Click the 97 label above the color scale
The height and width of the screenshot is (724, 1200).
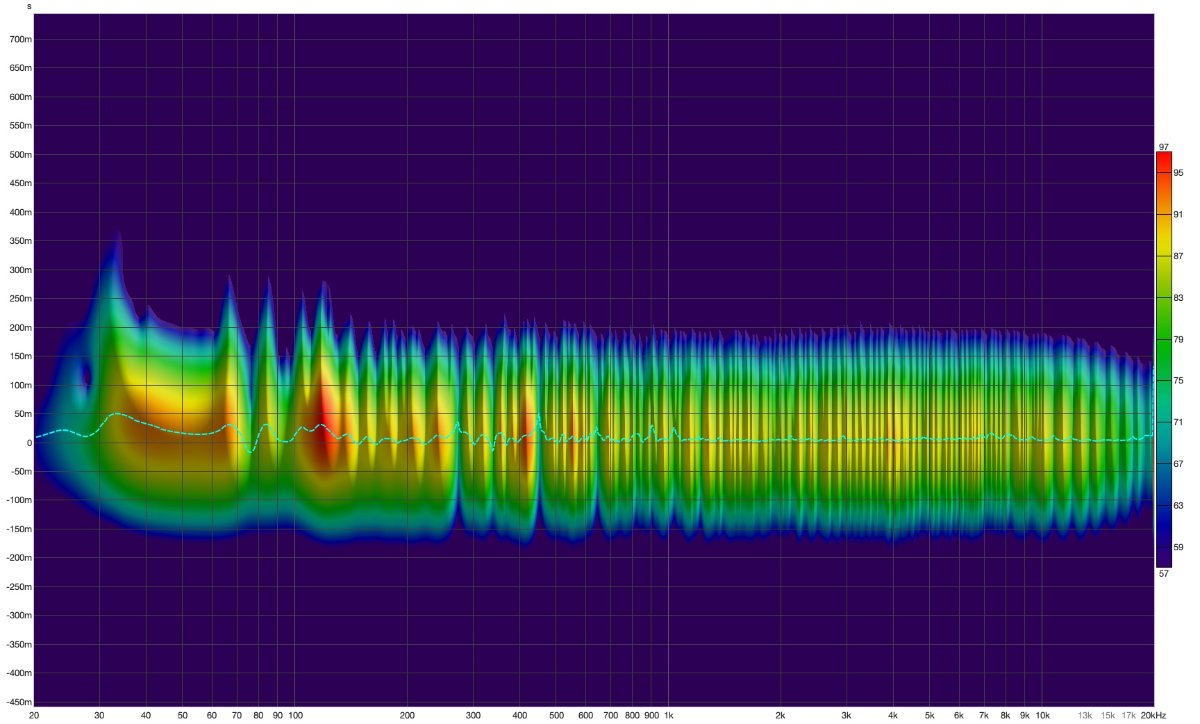pos(1163,147)
